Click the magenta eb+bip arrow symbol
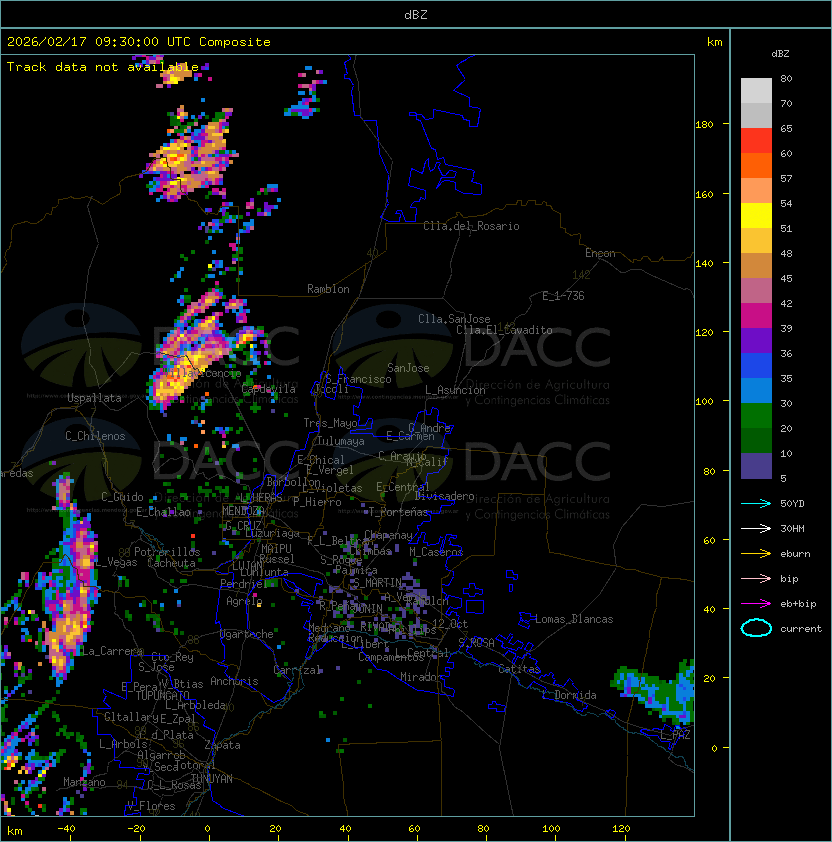 (756, 604)
